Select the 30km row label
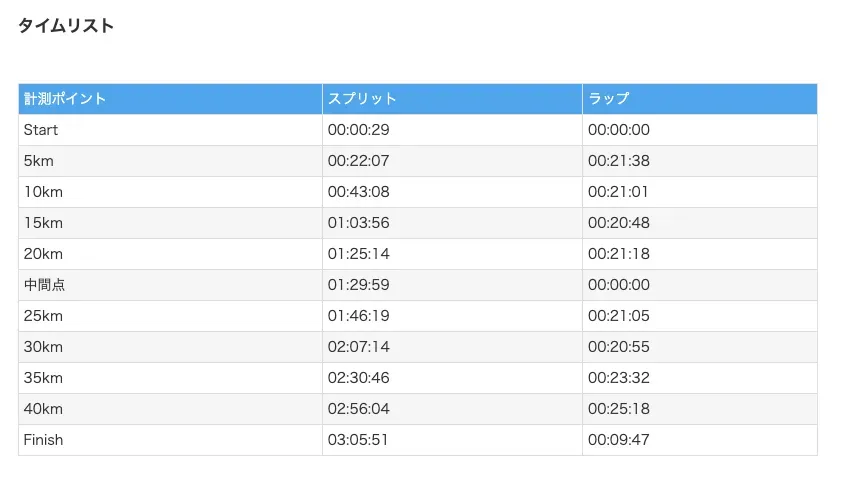 tap(43, 347)
